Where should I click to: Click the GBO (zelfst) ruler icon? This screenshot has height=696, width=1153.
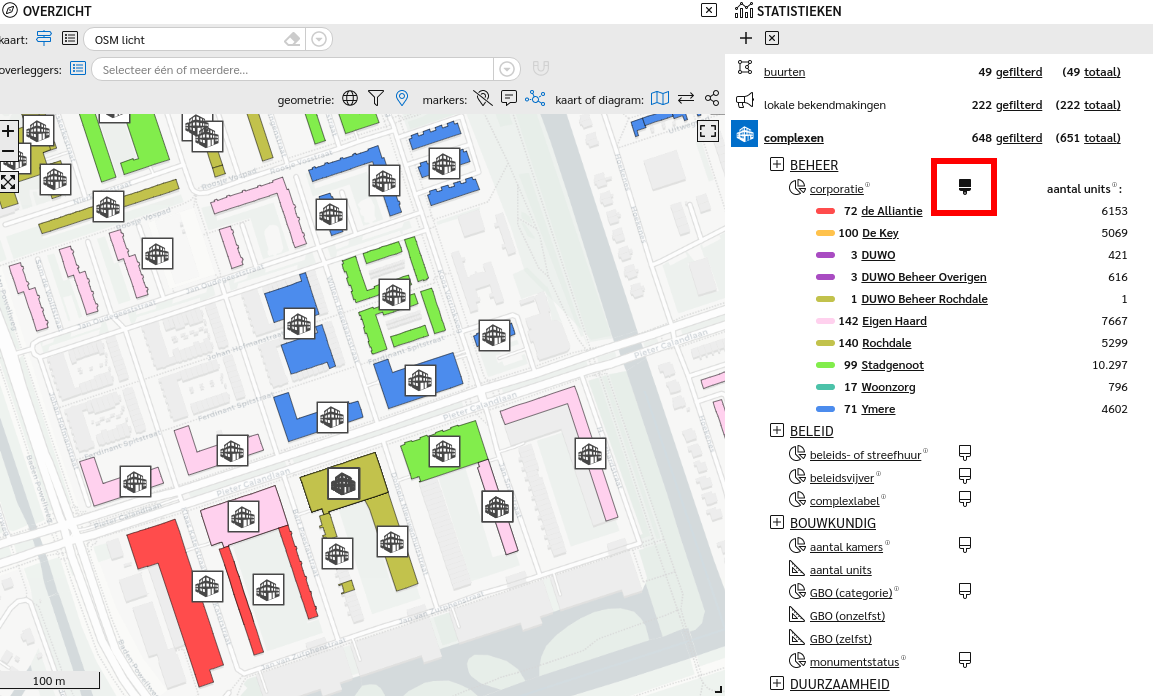click(x=797, y=637)
